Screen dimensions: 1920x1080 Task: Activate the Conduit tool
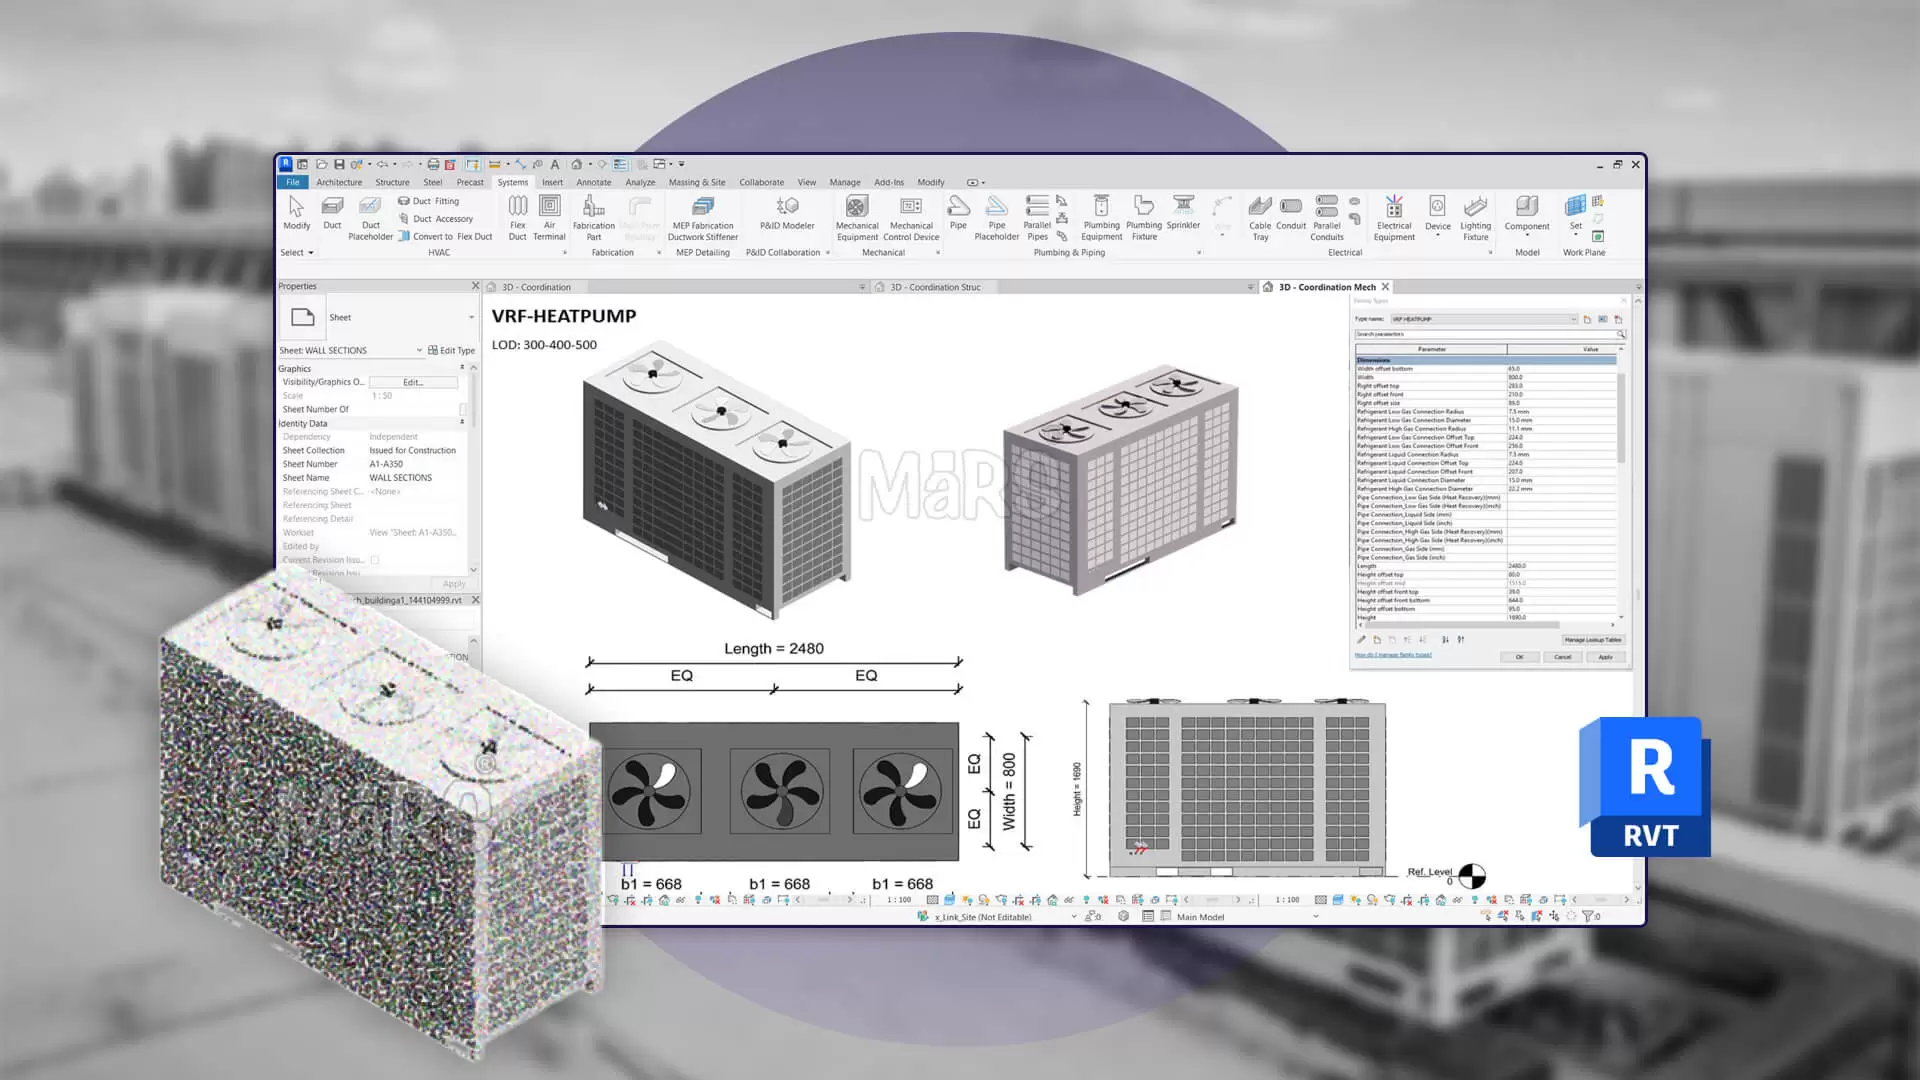click(1291, 213)
